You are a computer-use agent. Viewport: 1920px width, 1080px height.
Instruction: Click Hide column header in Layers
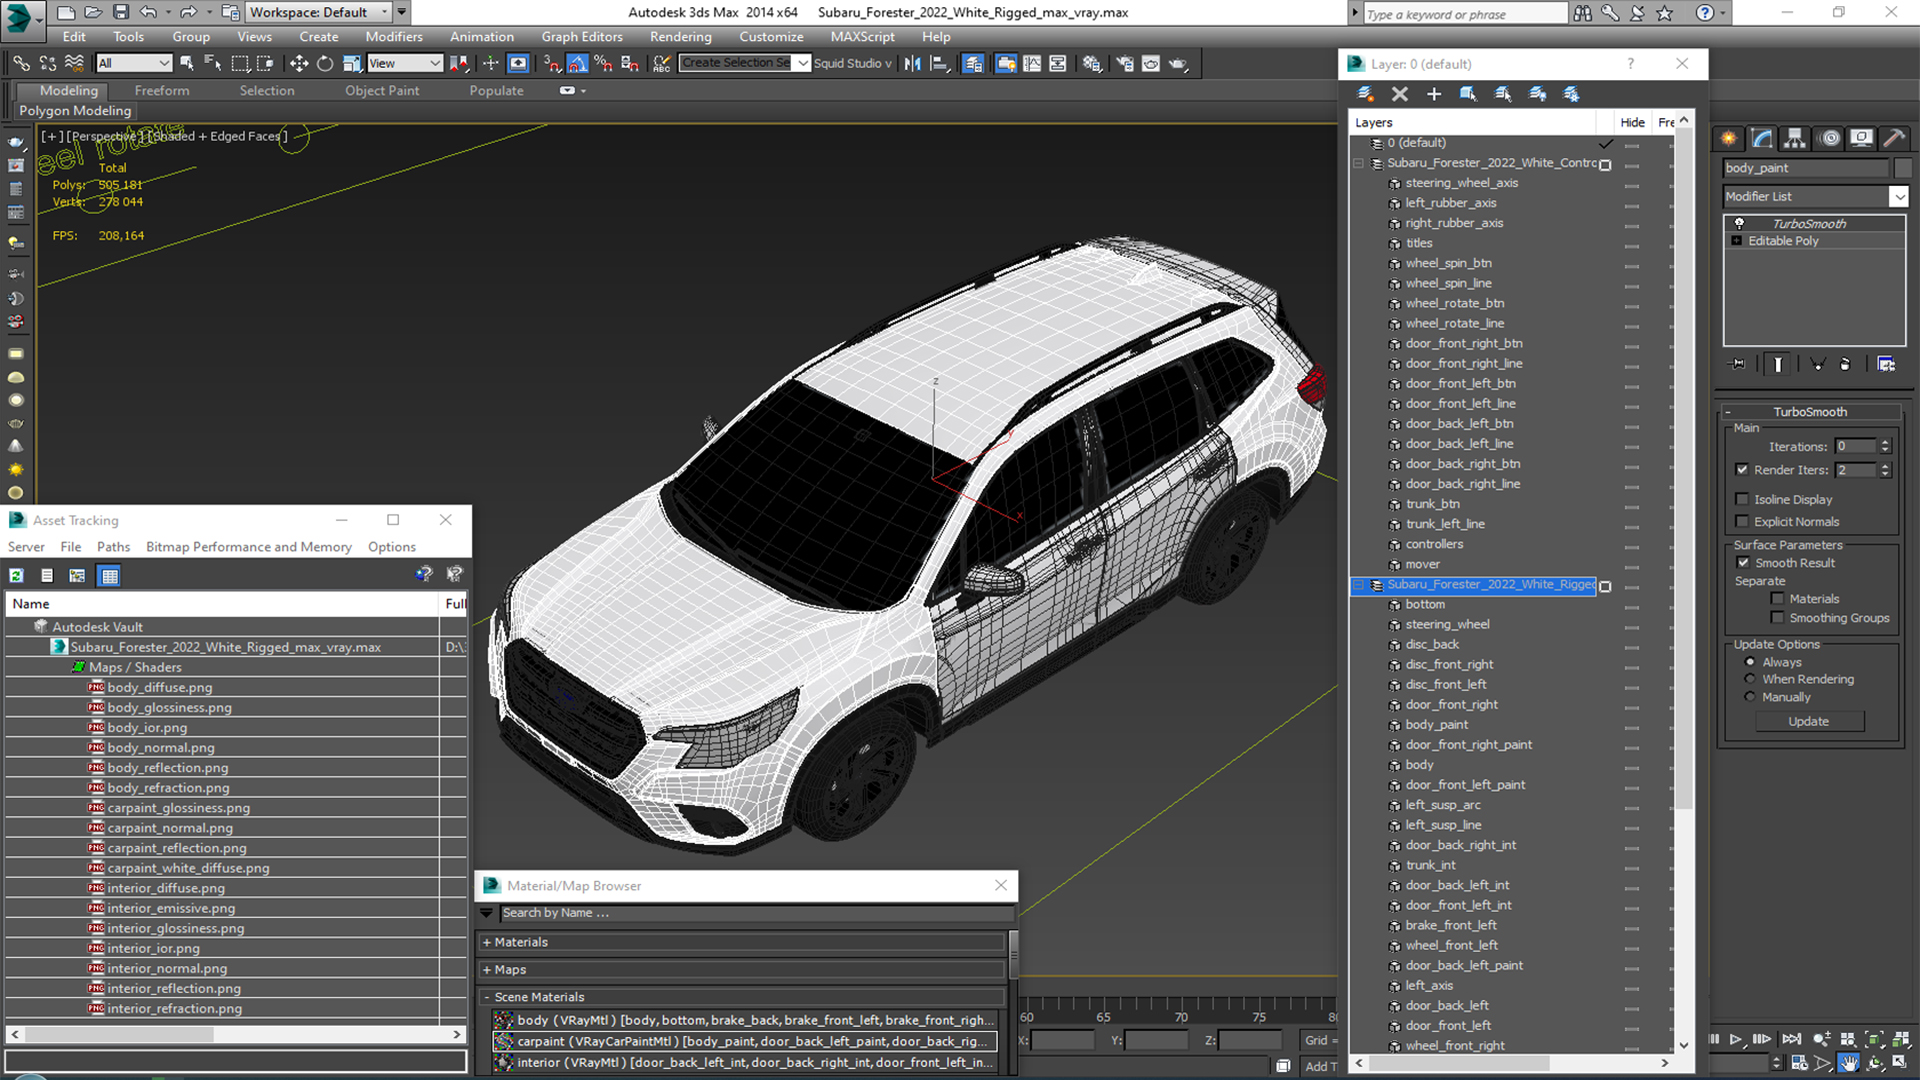pyautogui.click(x=1632, y=122)
